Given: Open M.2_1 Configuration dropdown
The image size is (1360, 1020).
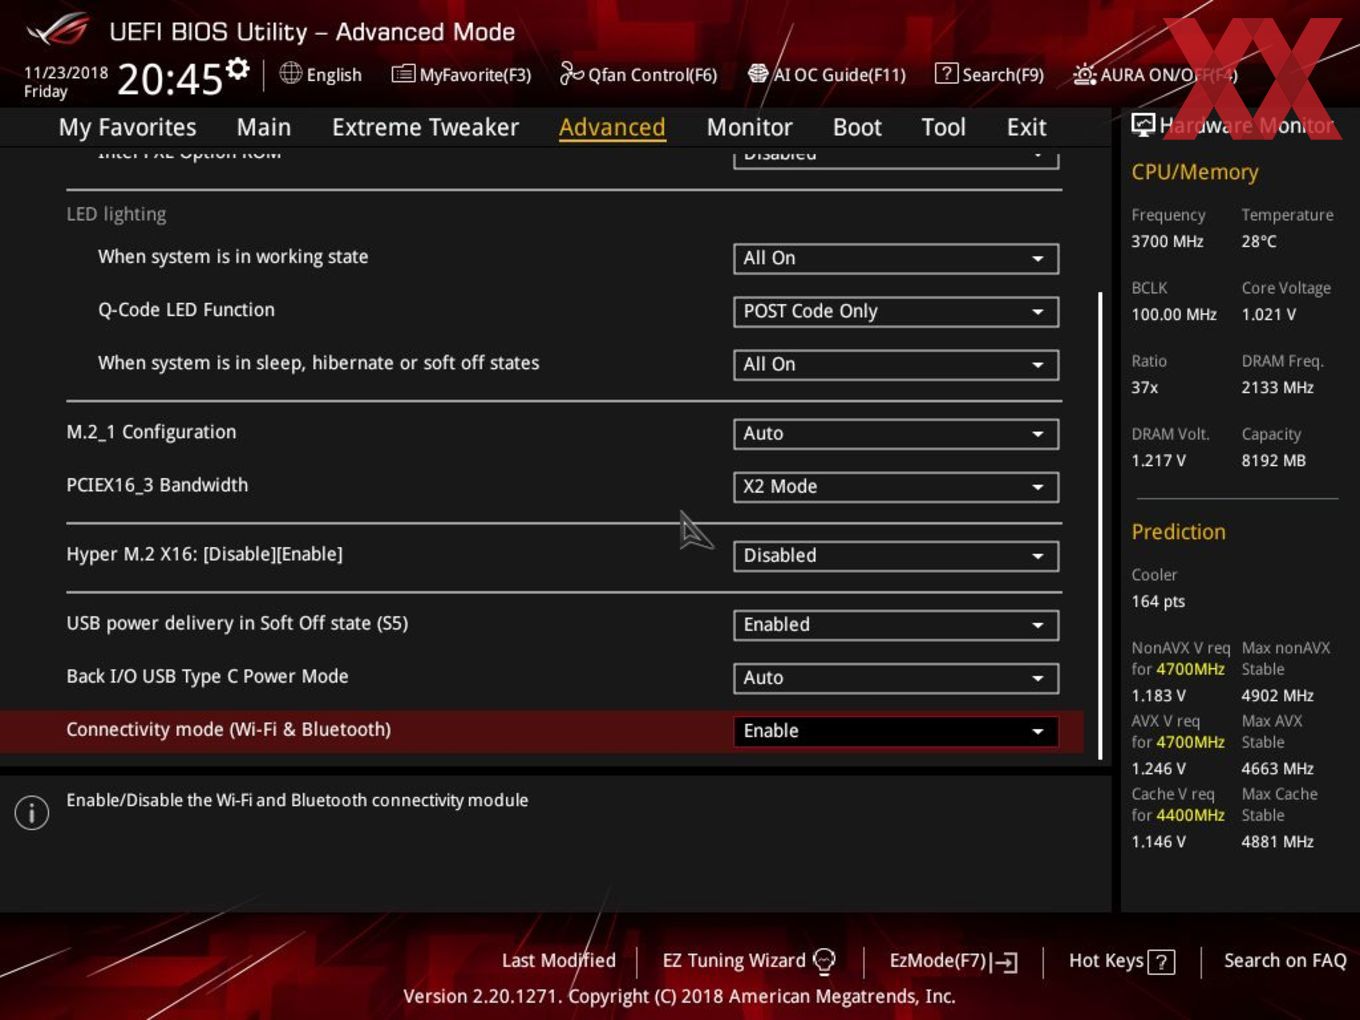Looking at the screenshot, I should tap(896, 433).
